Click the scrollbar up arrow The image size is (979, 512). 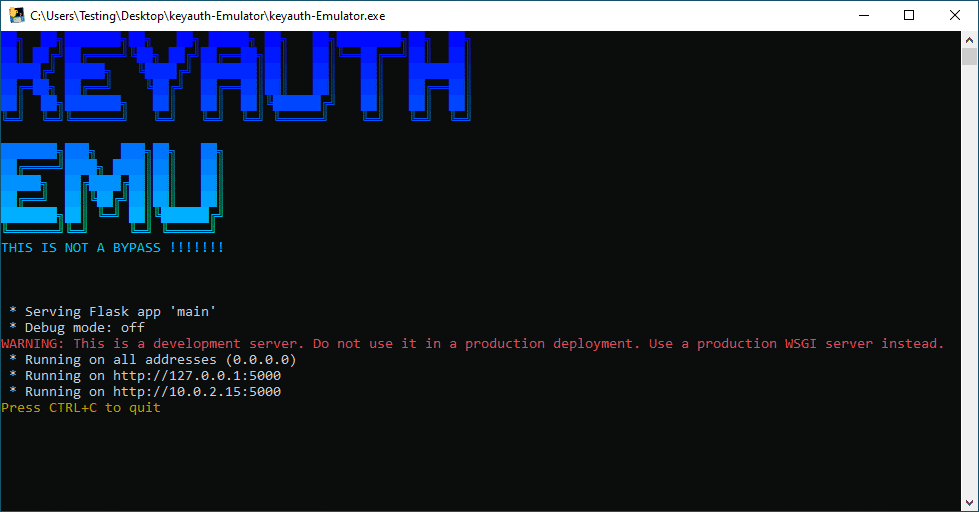click(x=969, y=40)
